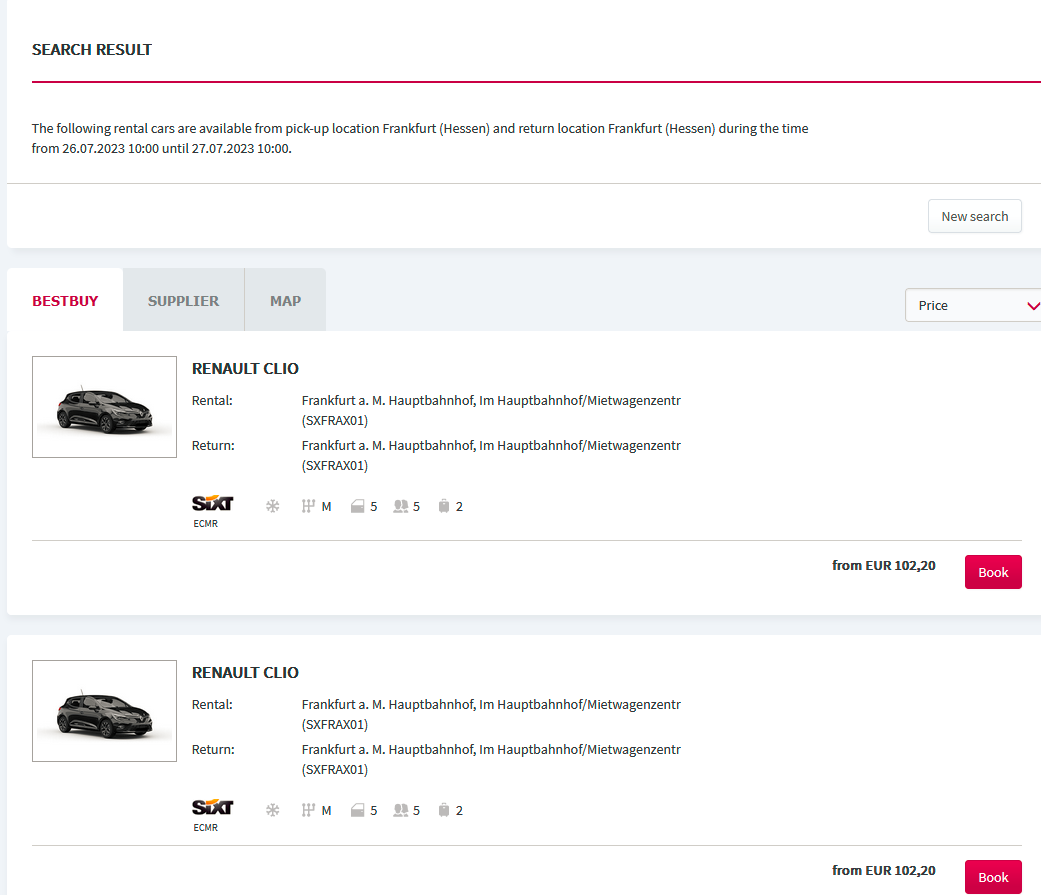Click the SEARCH RESULT heading
Image resolution: width=1041 pixels, height=895 pixels.
[92, 50]
